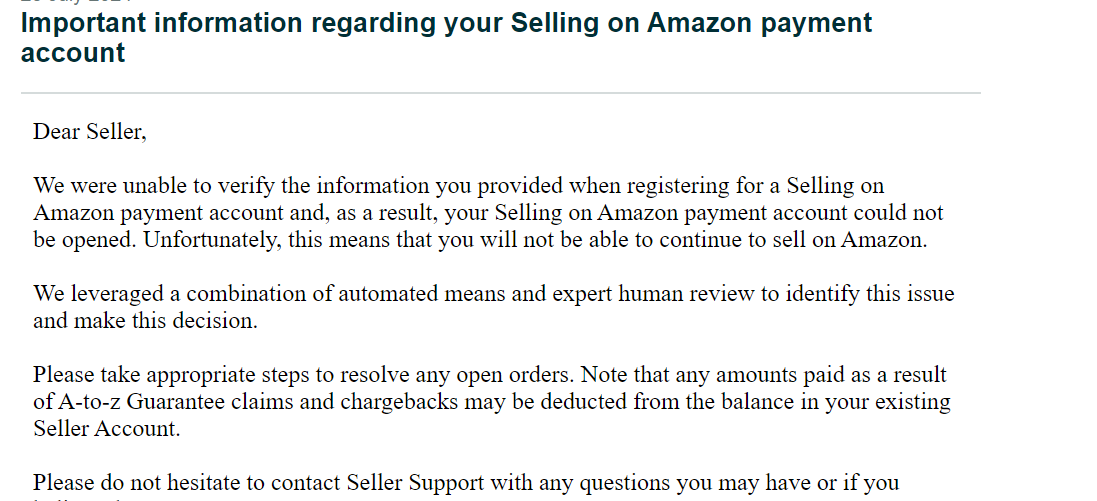1097x501 pixels.
Task: Click the line "and make this decision."
Action: pyautogui.click(x=146, y=321)
